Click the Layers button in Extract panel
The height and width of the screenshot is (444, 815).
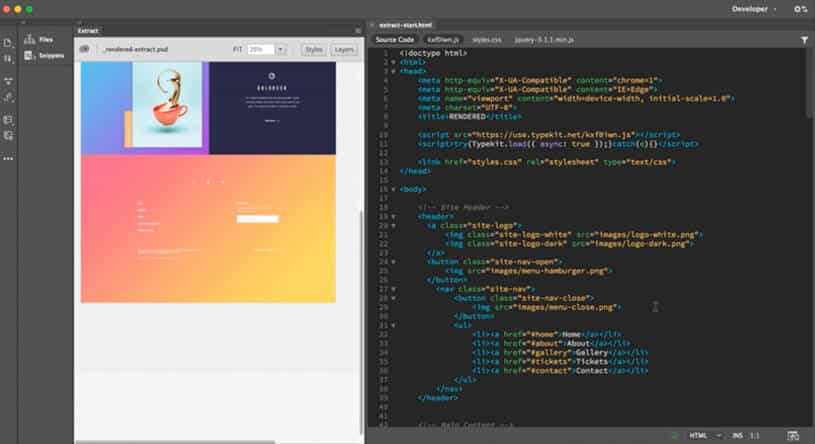(x=344, y=48)
